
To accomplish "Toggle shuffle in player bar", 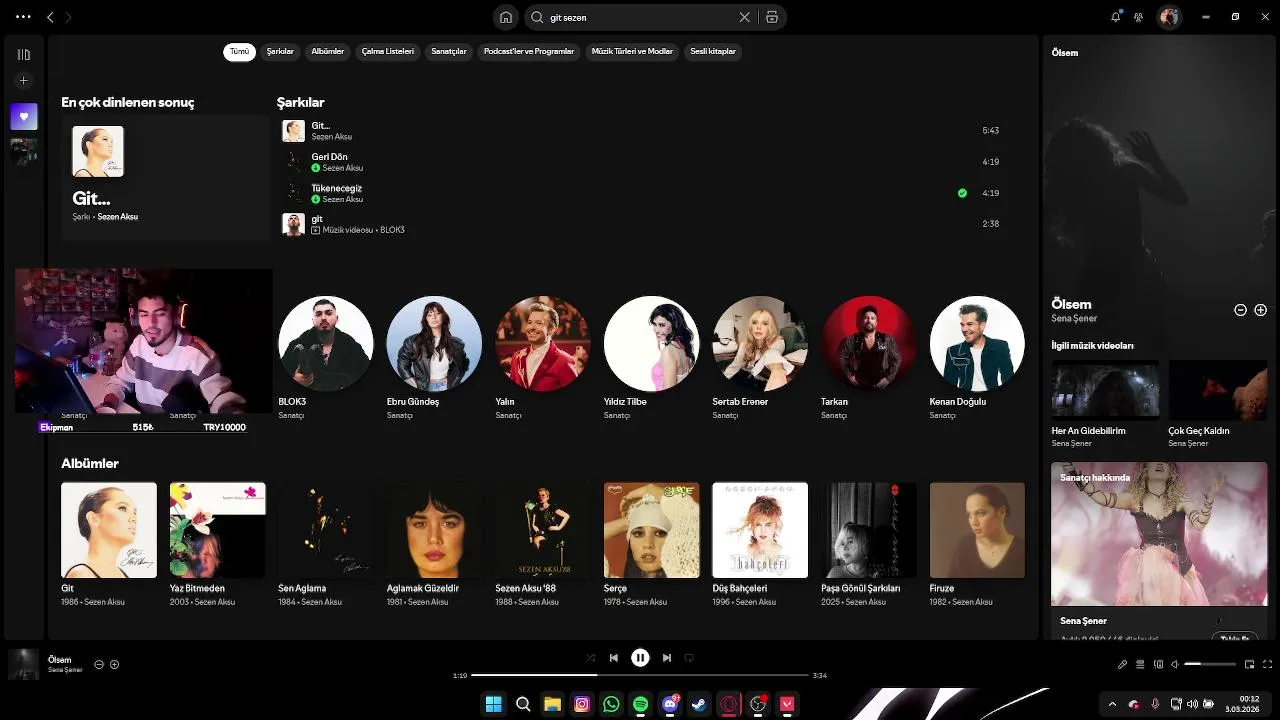I will click(590, 658).
